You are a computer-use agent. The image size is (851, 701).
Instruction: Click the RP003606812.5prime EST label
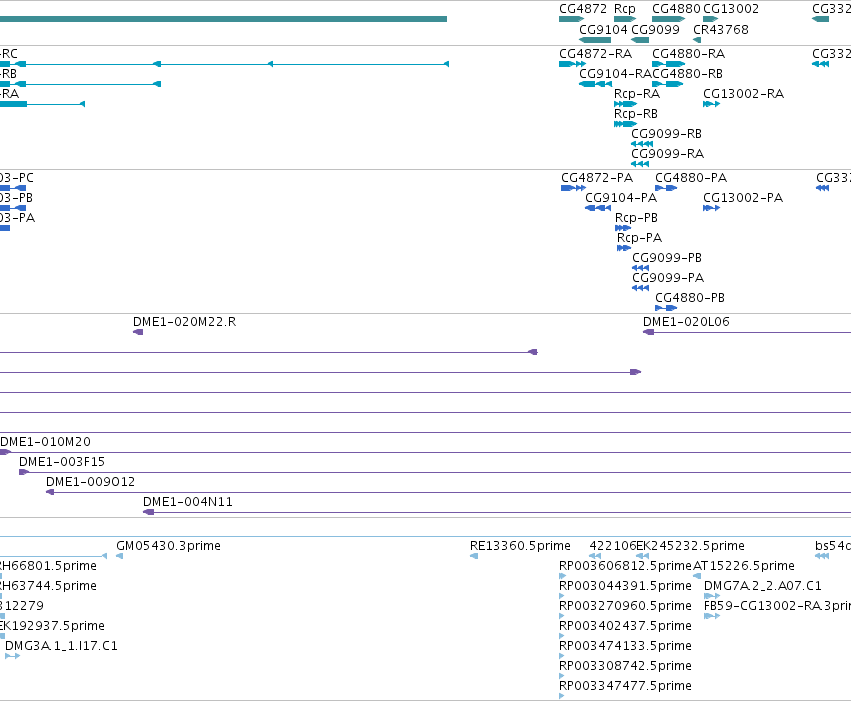point(625,566)
